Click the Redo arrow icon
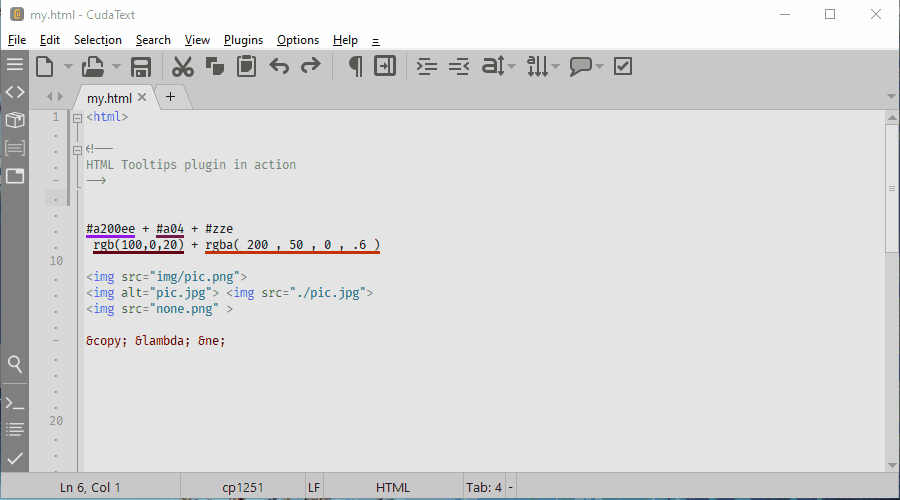The height and width of the screenshot is (500, 900). [311, 67]
